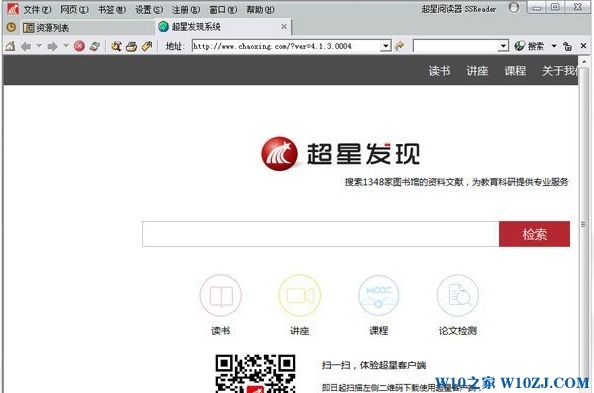The width and height of the screenshot is (594, 393).
Task: Click the 读书 book circle icon
Action: (x=220, y=296)
